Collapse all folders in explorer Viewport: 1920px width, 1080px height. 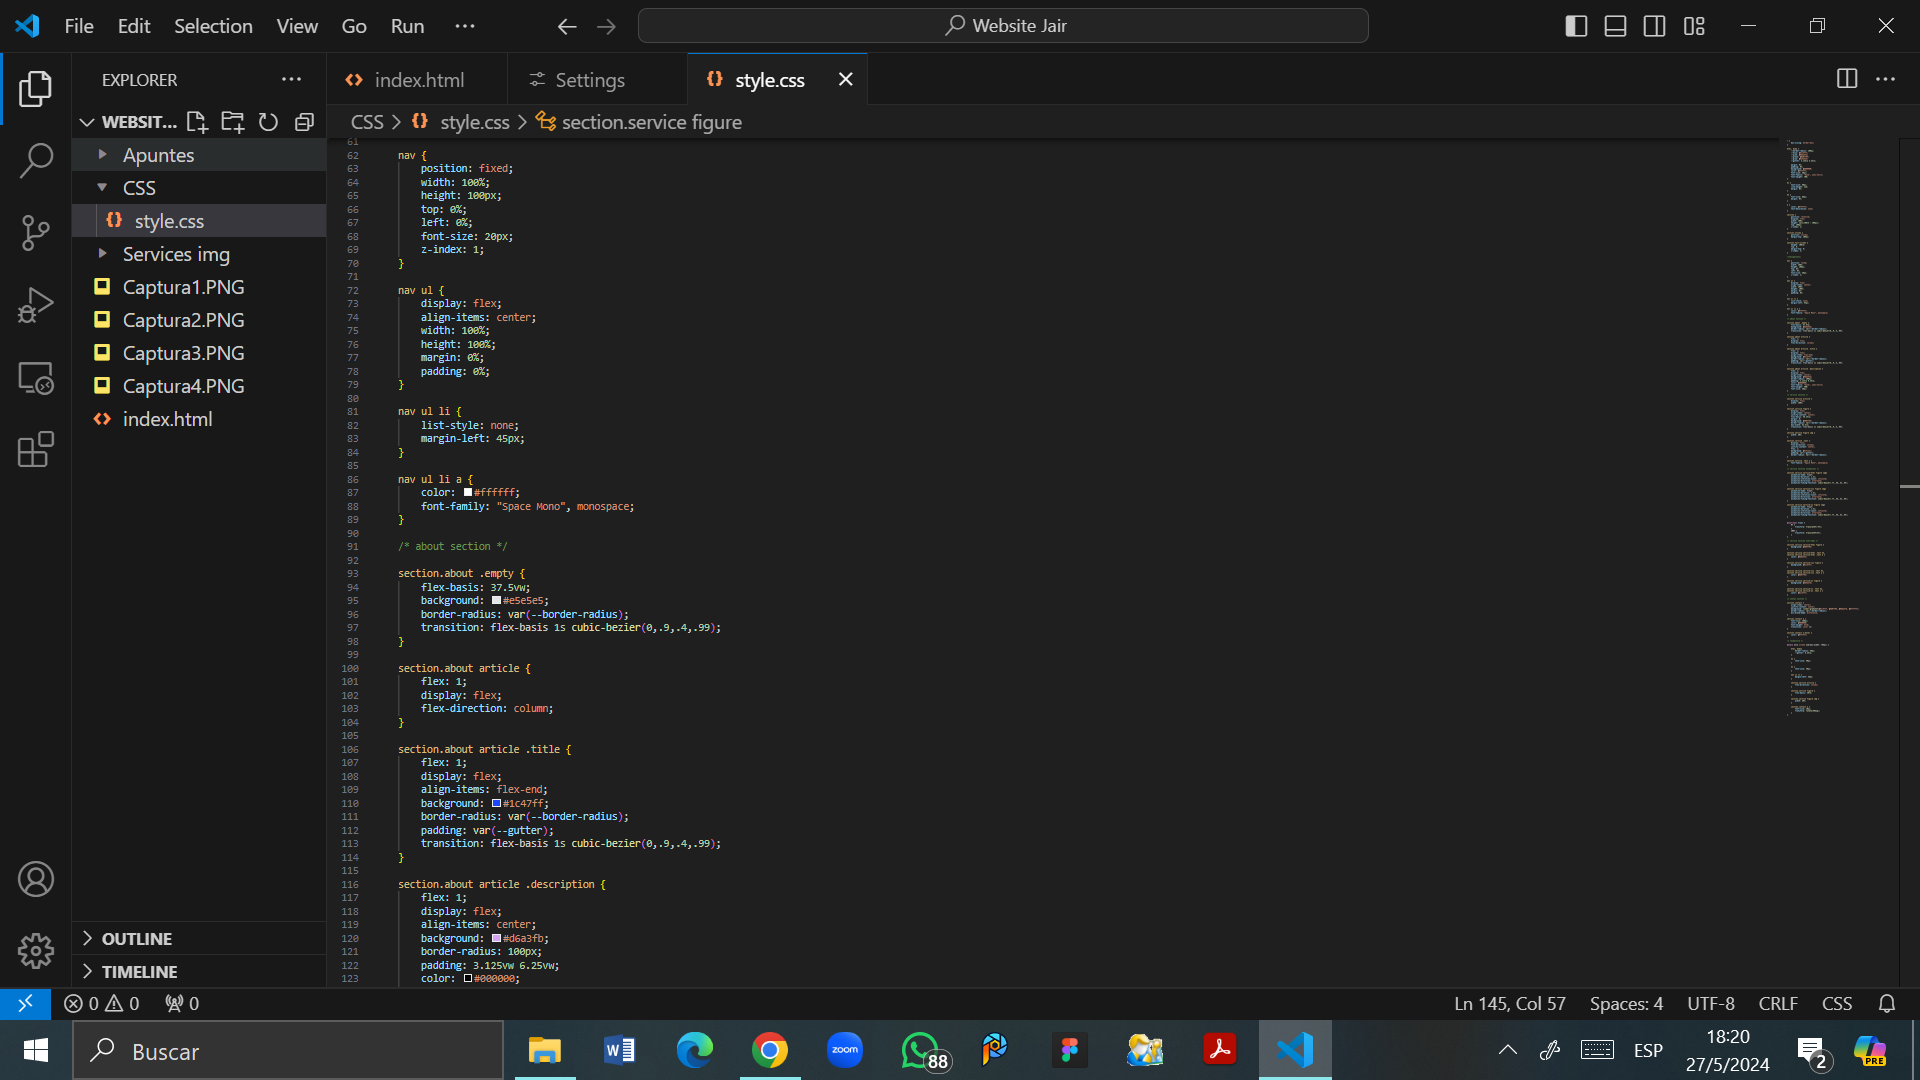tap(304, 122)
